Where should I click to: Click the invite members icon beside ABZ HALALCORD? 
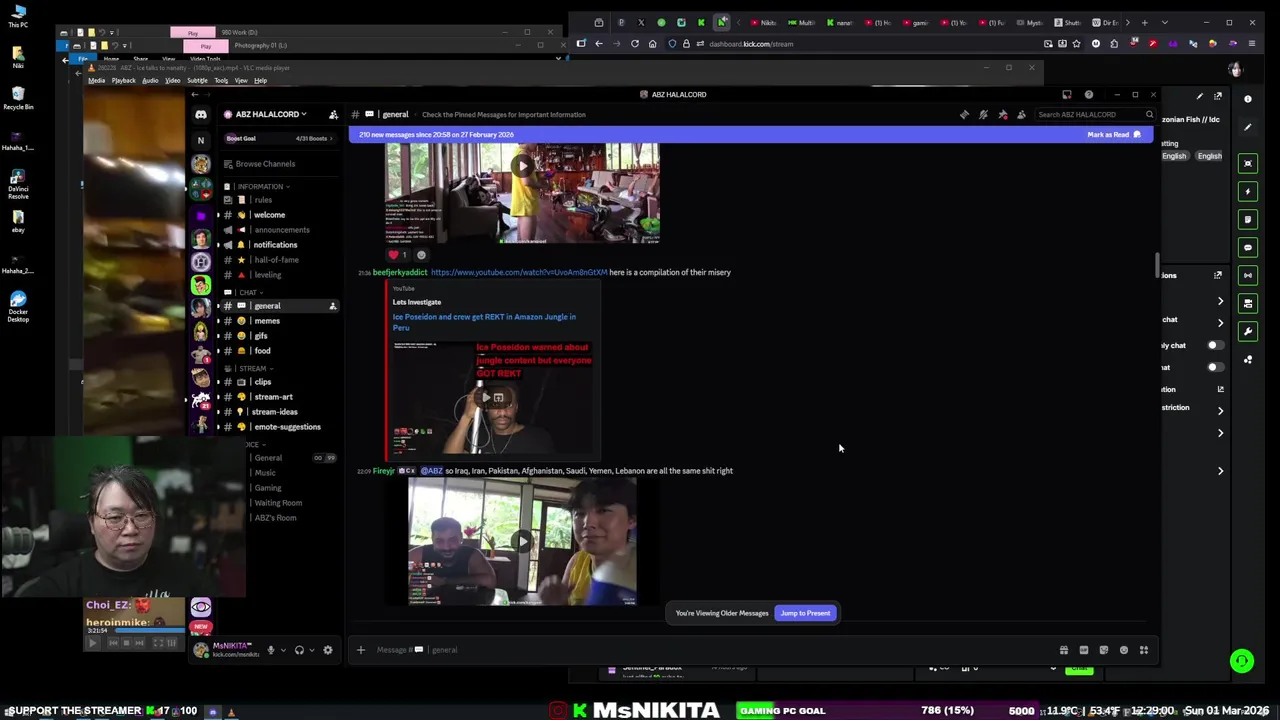pos(333,114)
